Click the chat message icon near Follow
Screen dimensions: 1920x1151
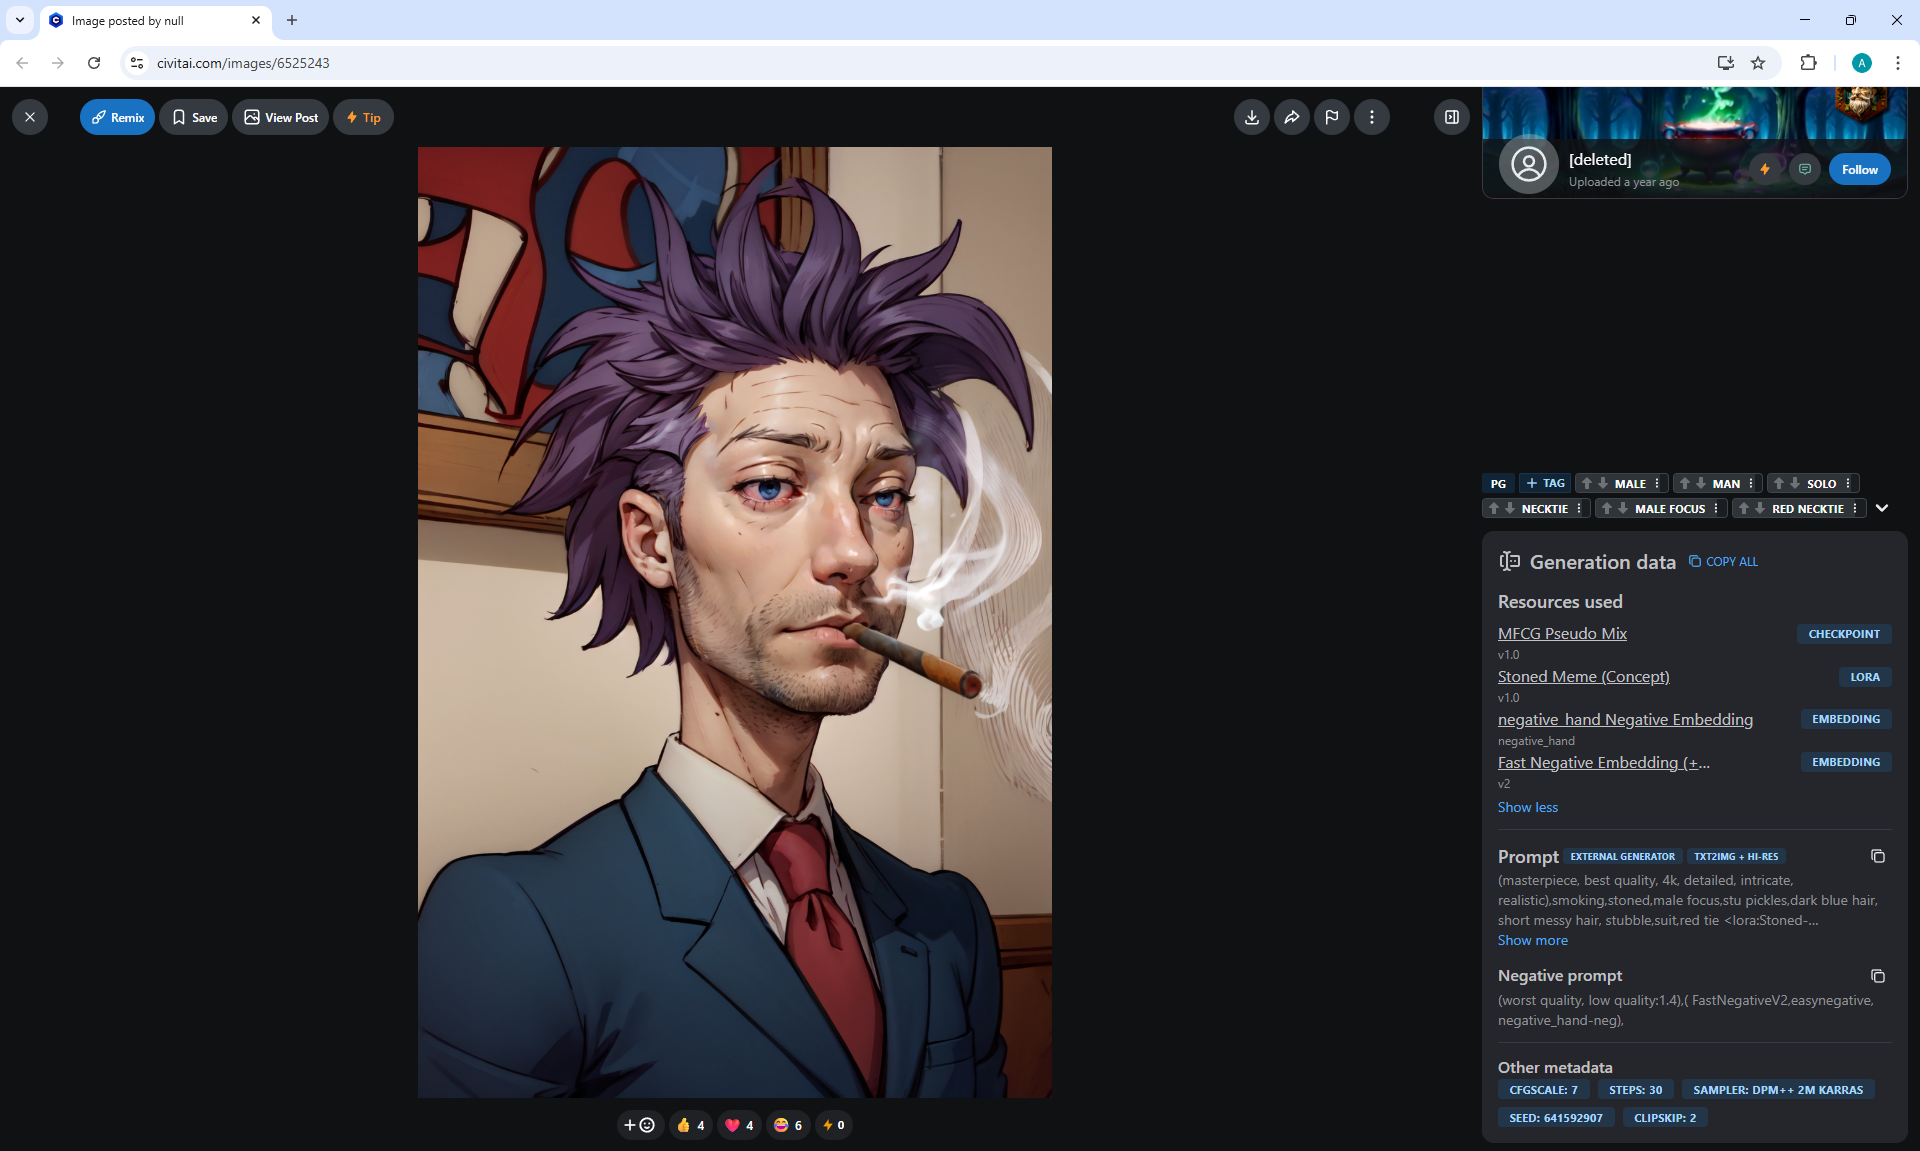(x=1804, y=169)
